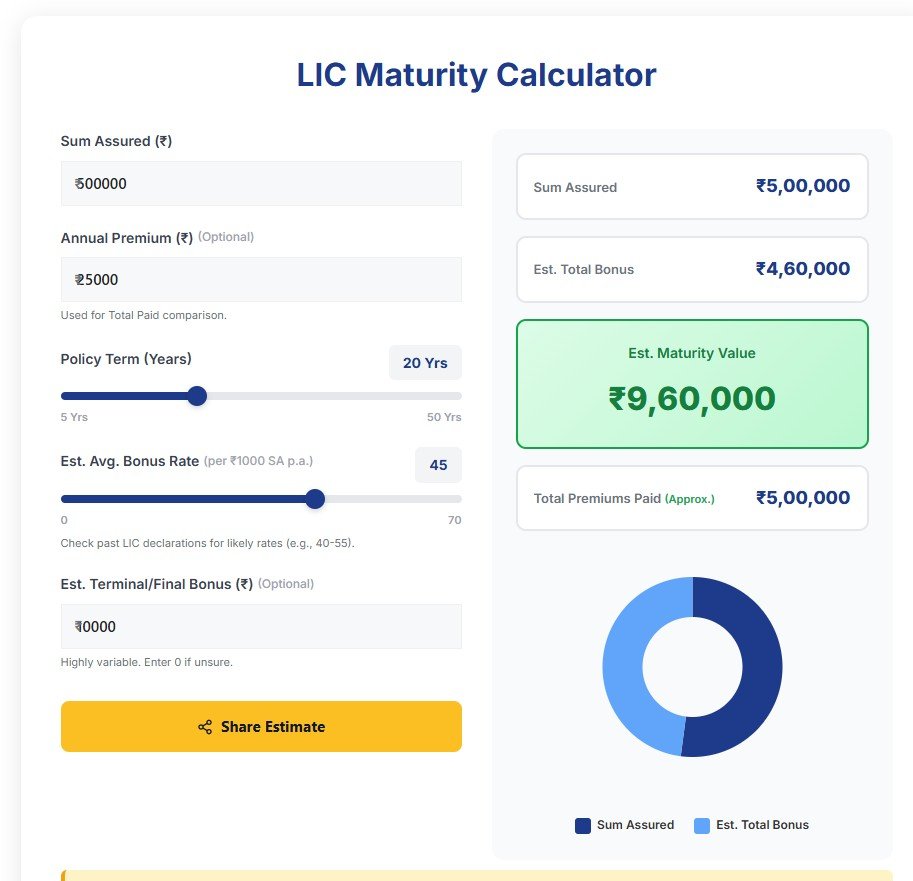913x881 pixels.
Task: Click the 20 Yrs policy term badge
Action: point(425,363)
